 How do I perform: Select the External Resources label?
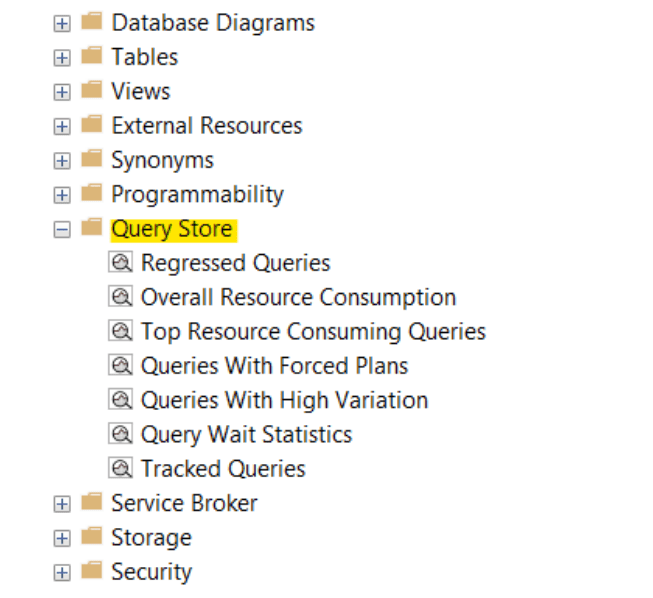[207, 125]
